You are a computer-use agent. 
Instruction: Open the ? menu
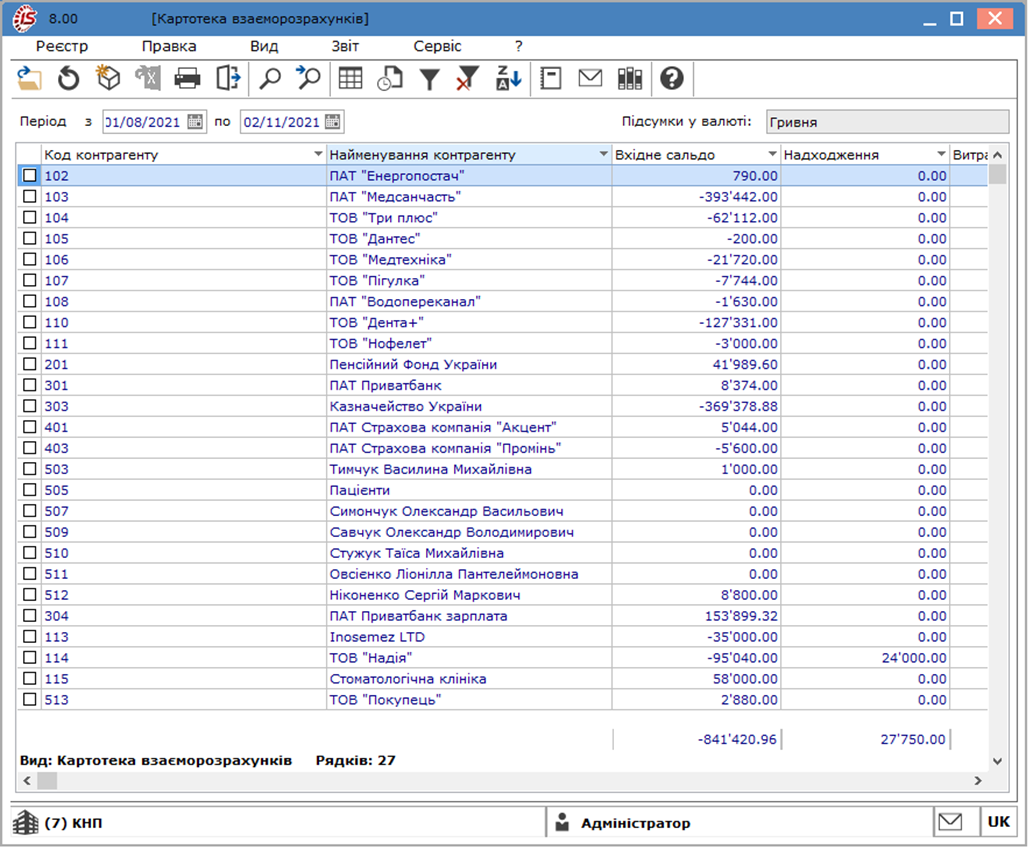click(518, 46)
